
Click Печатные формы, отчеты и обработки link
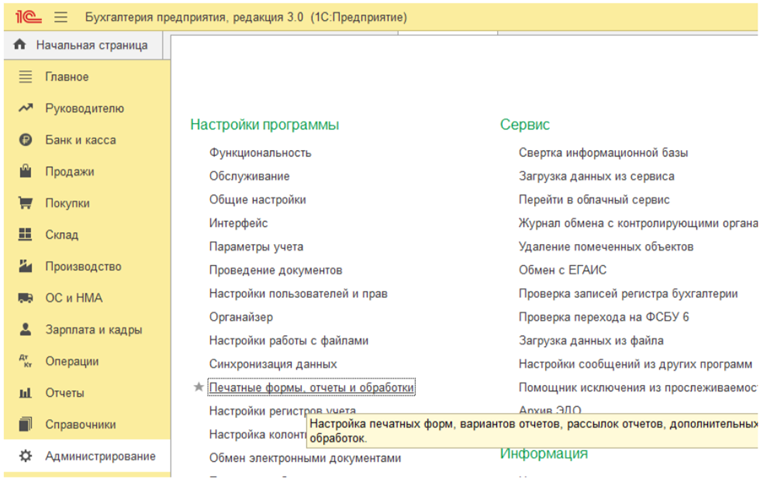click(311, 387)
